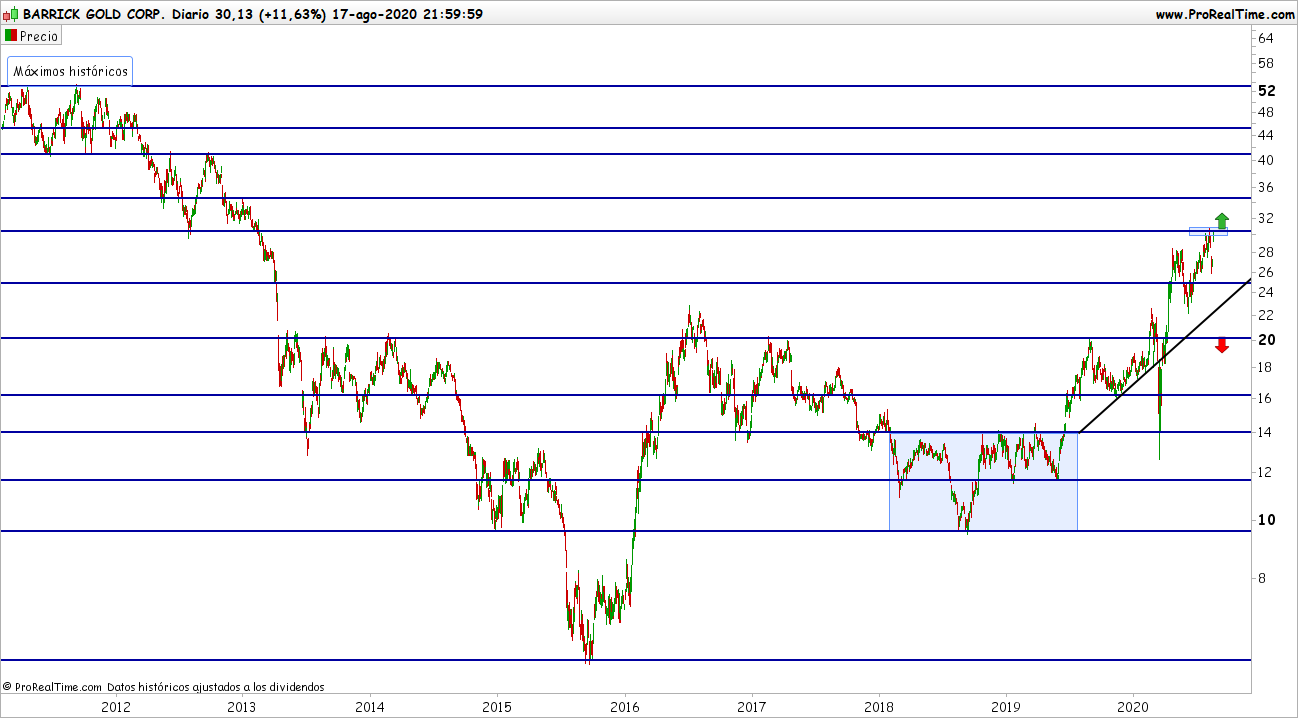Click the 12 price scale label
The image size is (1298, 718).
1265,472
